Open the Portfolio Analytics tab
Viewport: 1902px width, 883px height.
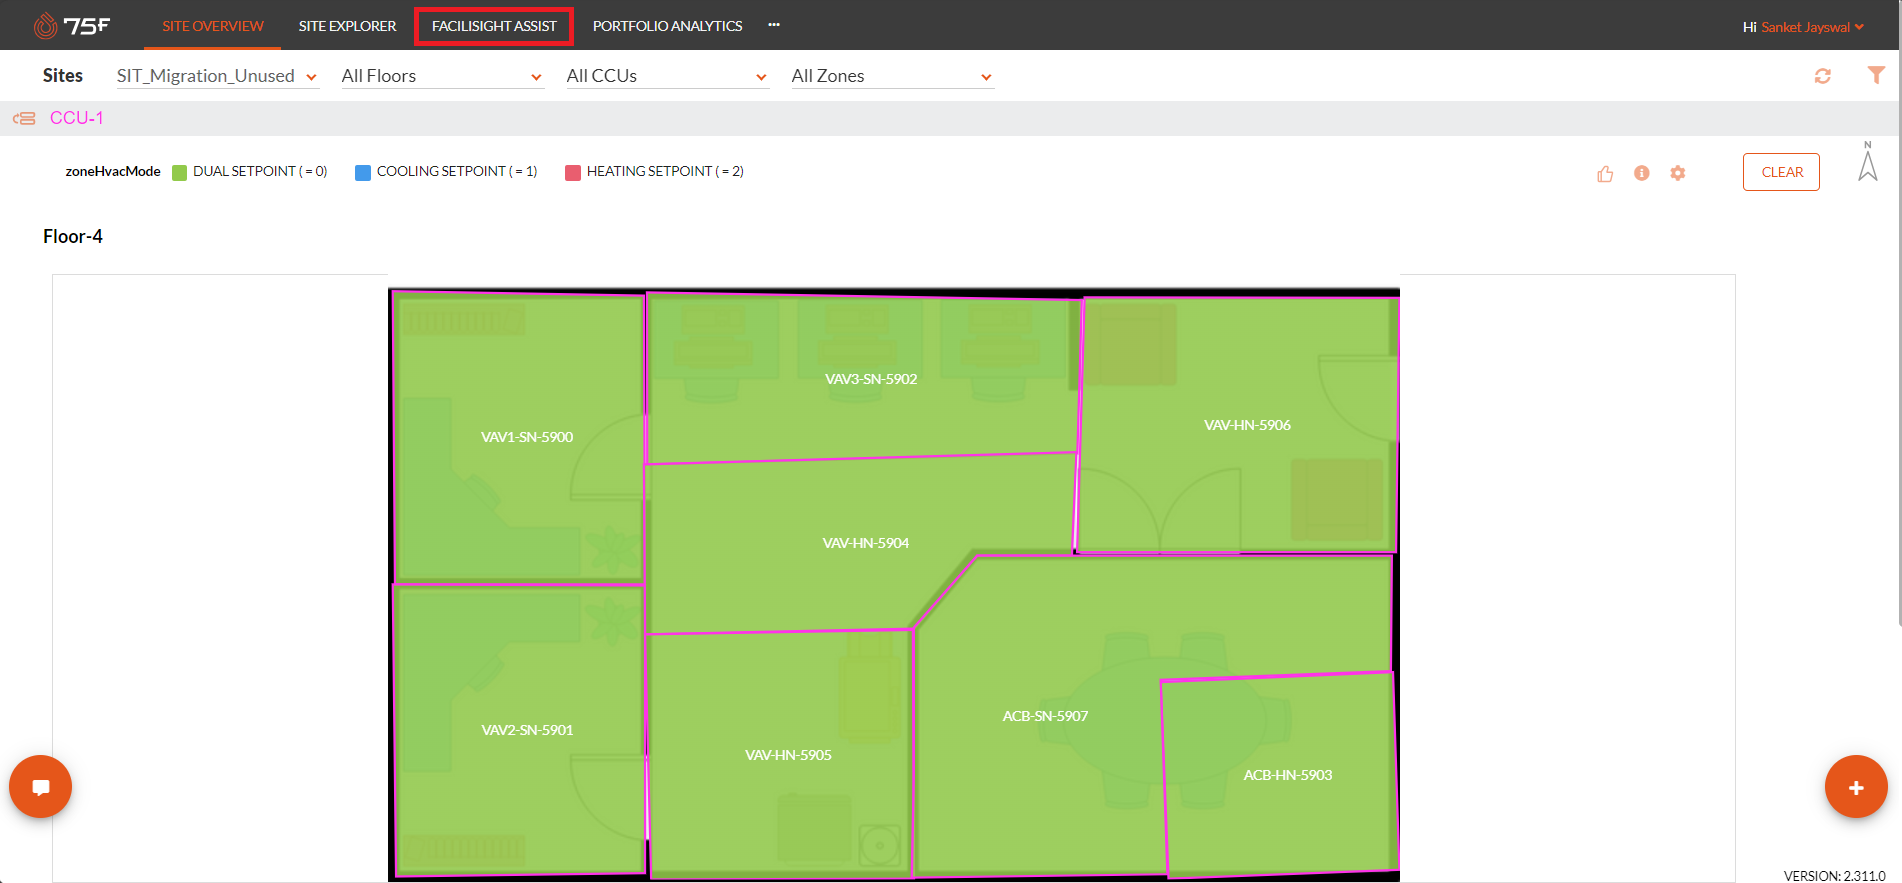(667, 26)
